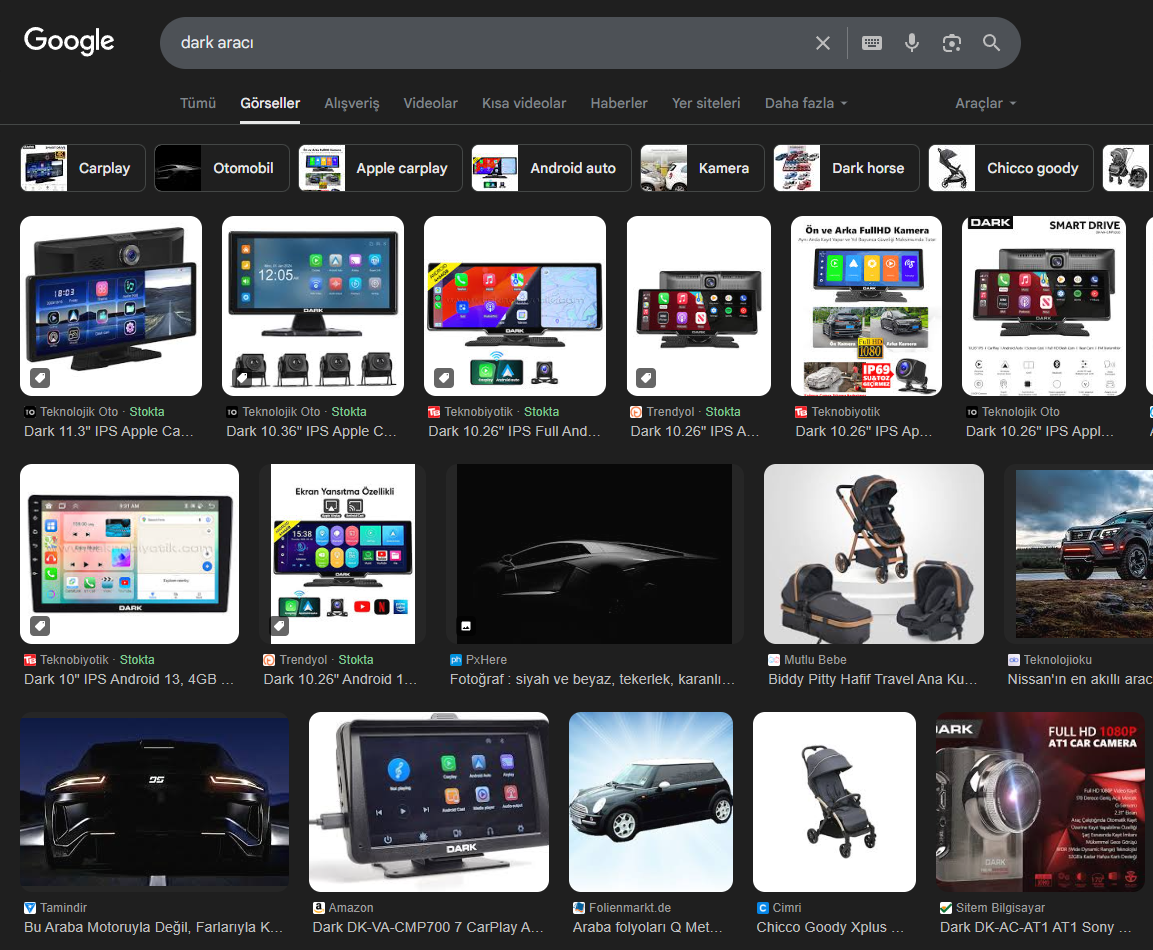
Task: Click the Mutlu Bebe favicon
Action: (774, 660)
